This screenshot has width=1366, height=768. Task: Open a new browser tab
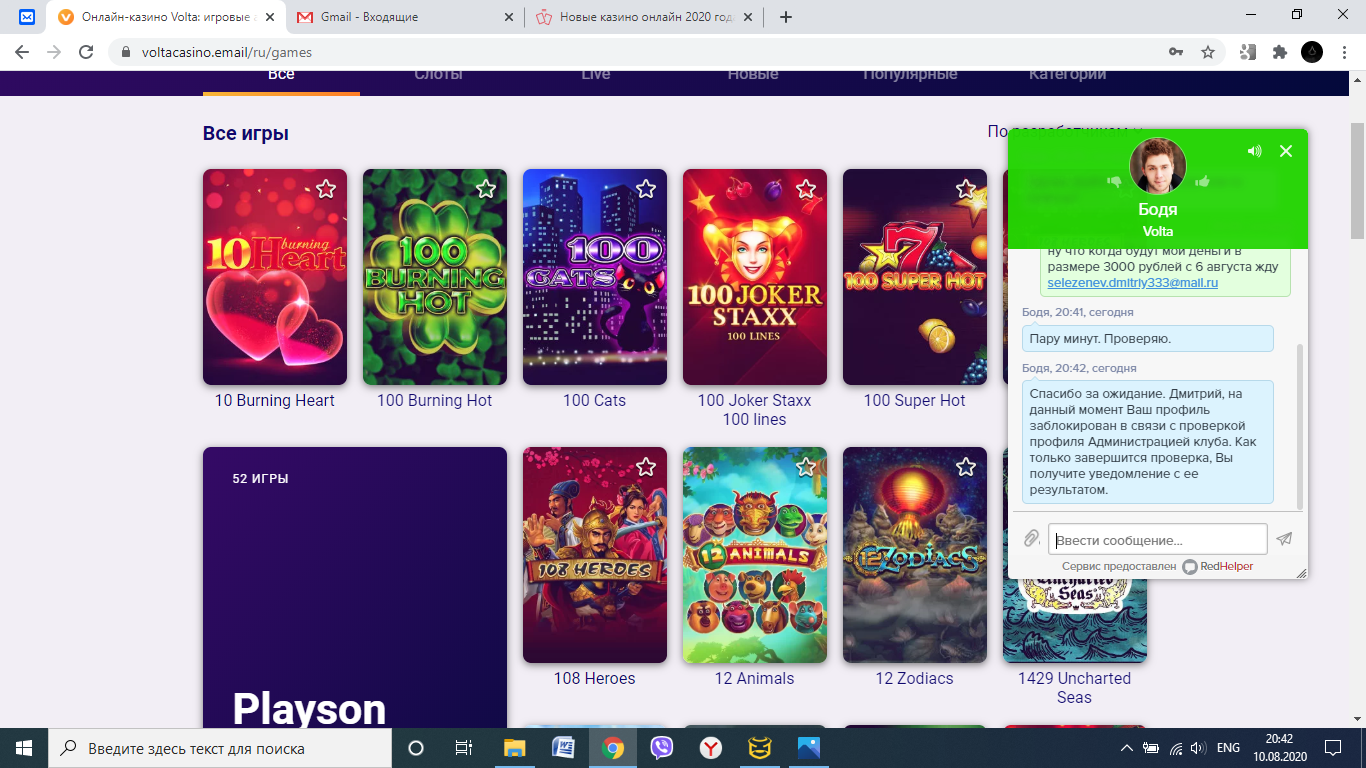[786, 17]
